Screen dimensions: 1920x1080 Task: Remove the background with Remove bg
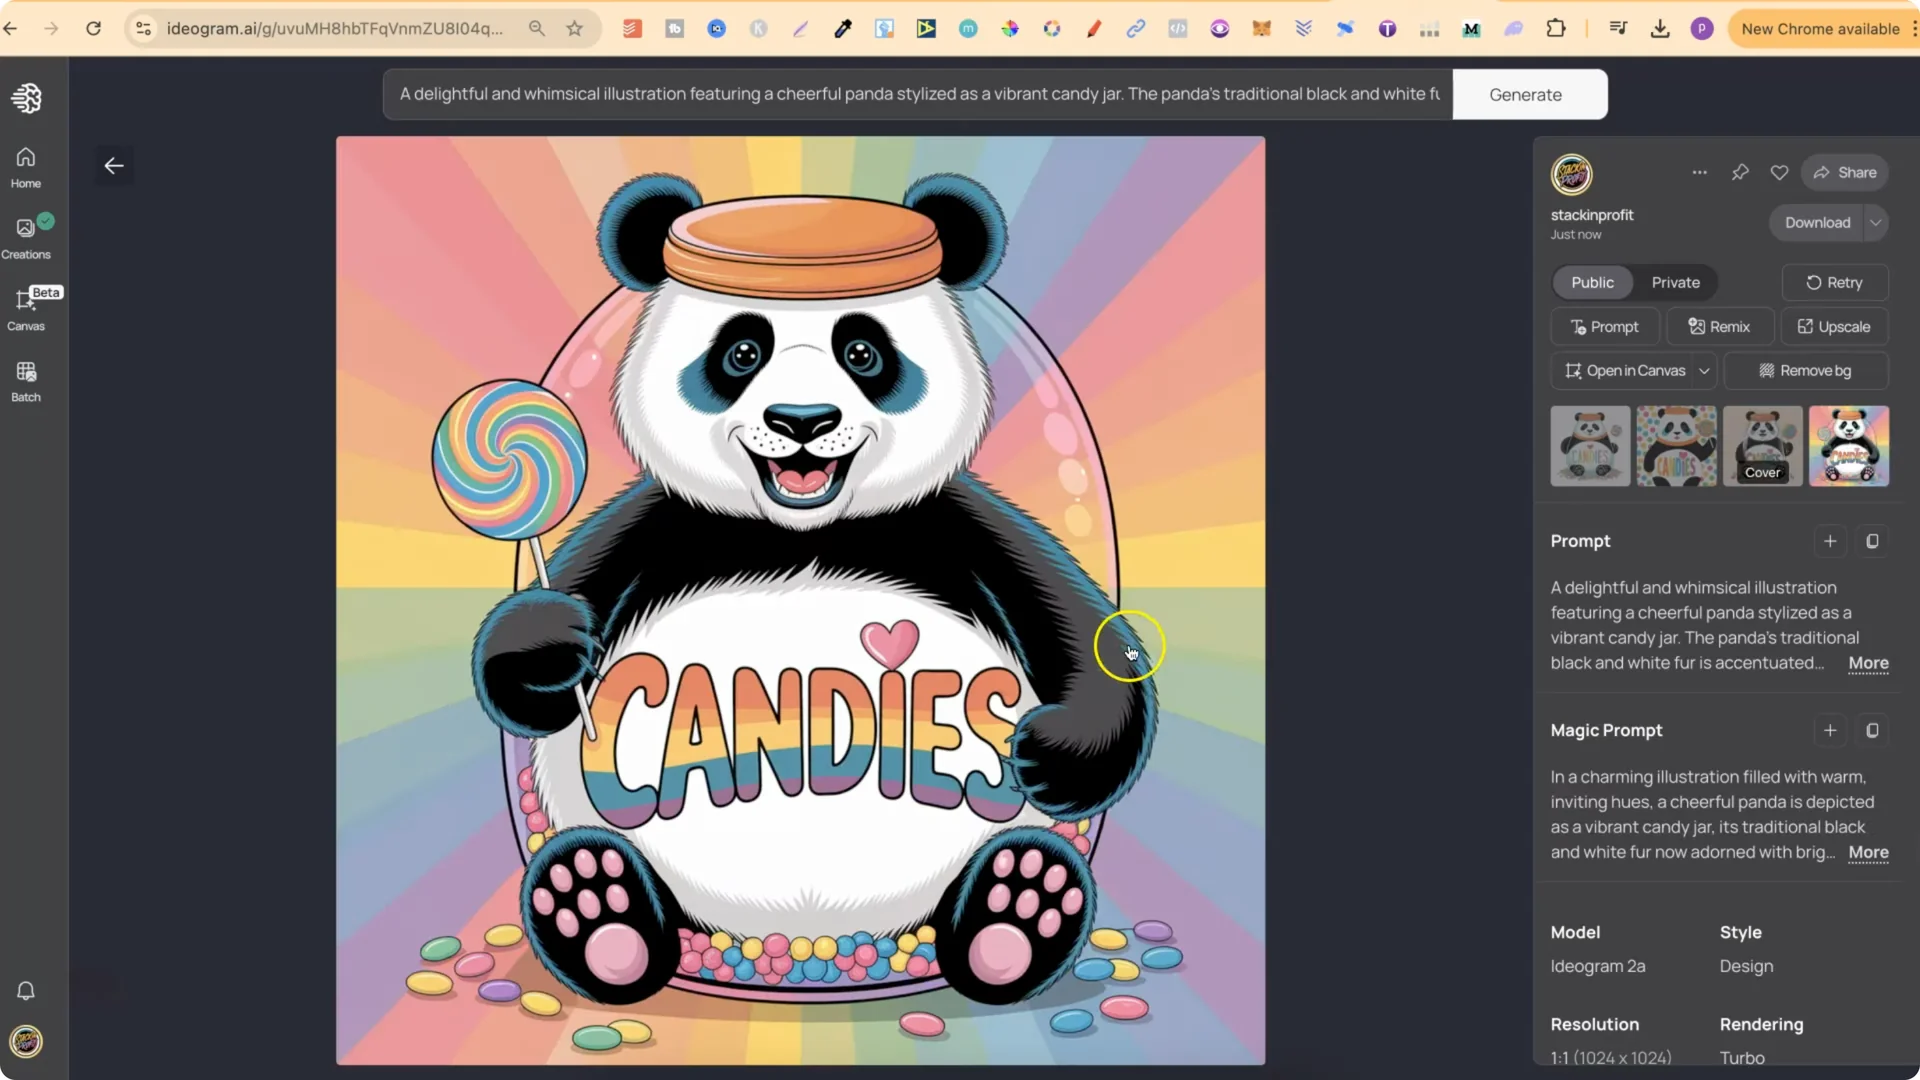(x=1806, y=370)
